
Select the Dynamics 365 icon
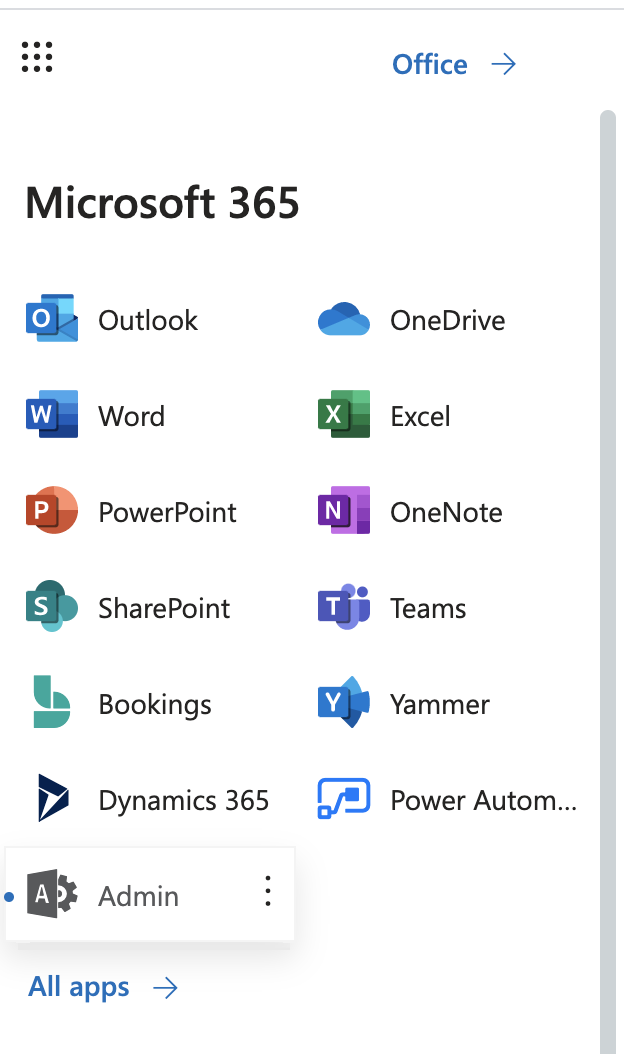click(51, 800)
